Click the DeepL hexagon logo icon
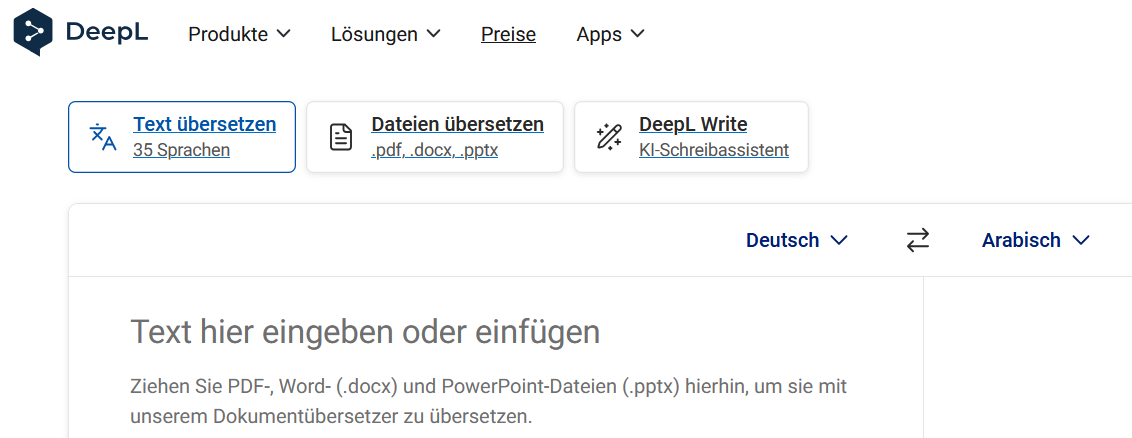Image resolution: width=1132 pixels, height=438 pixels. [32, 32]
